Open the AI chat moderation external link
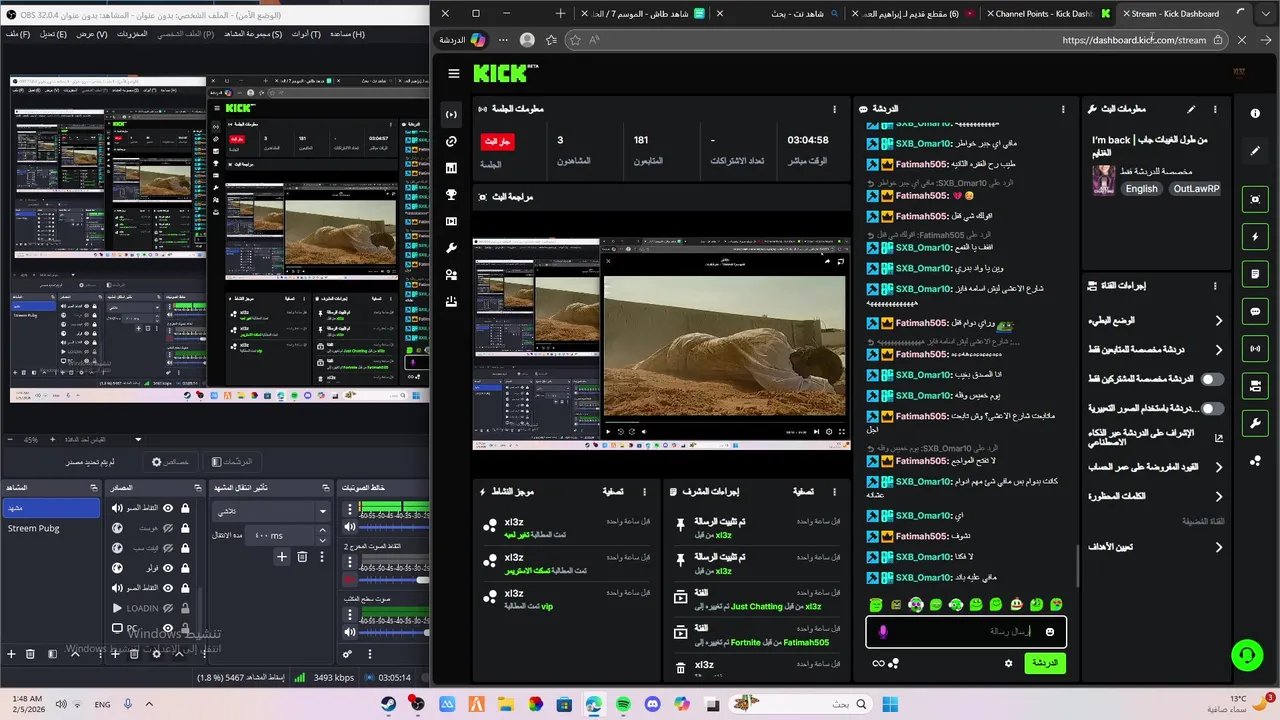1280x720 pixels. coord(1218,438)
